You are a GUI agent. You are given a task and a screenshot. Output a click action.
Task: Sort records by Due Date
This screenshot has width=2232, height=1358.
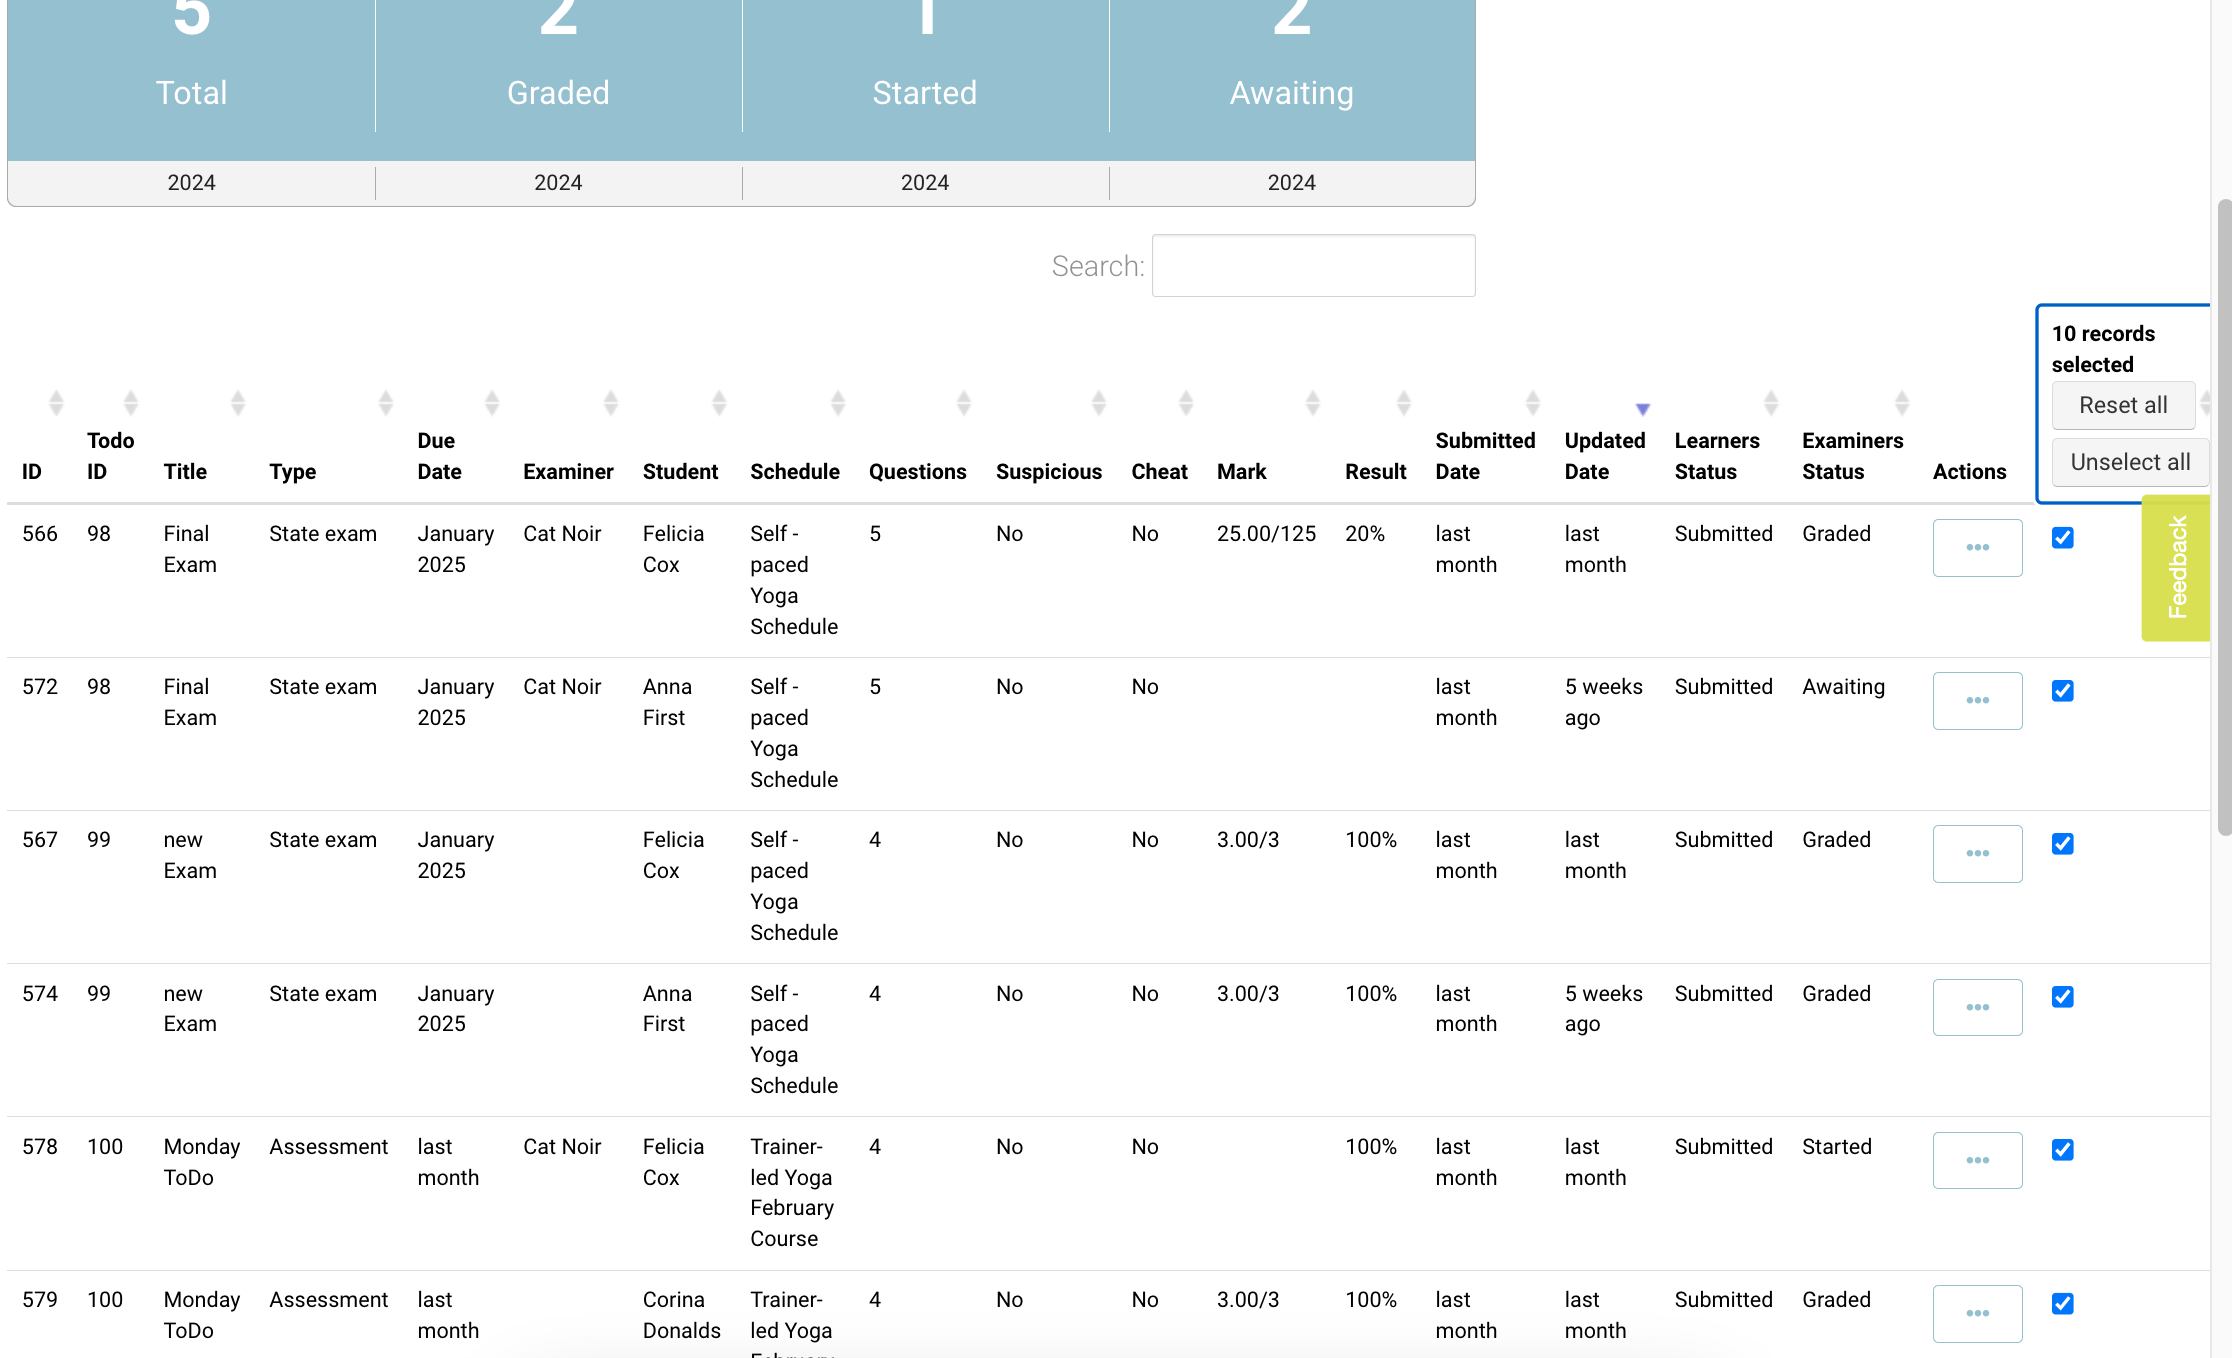point(491,402)
